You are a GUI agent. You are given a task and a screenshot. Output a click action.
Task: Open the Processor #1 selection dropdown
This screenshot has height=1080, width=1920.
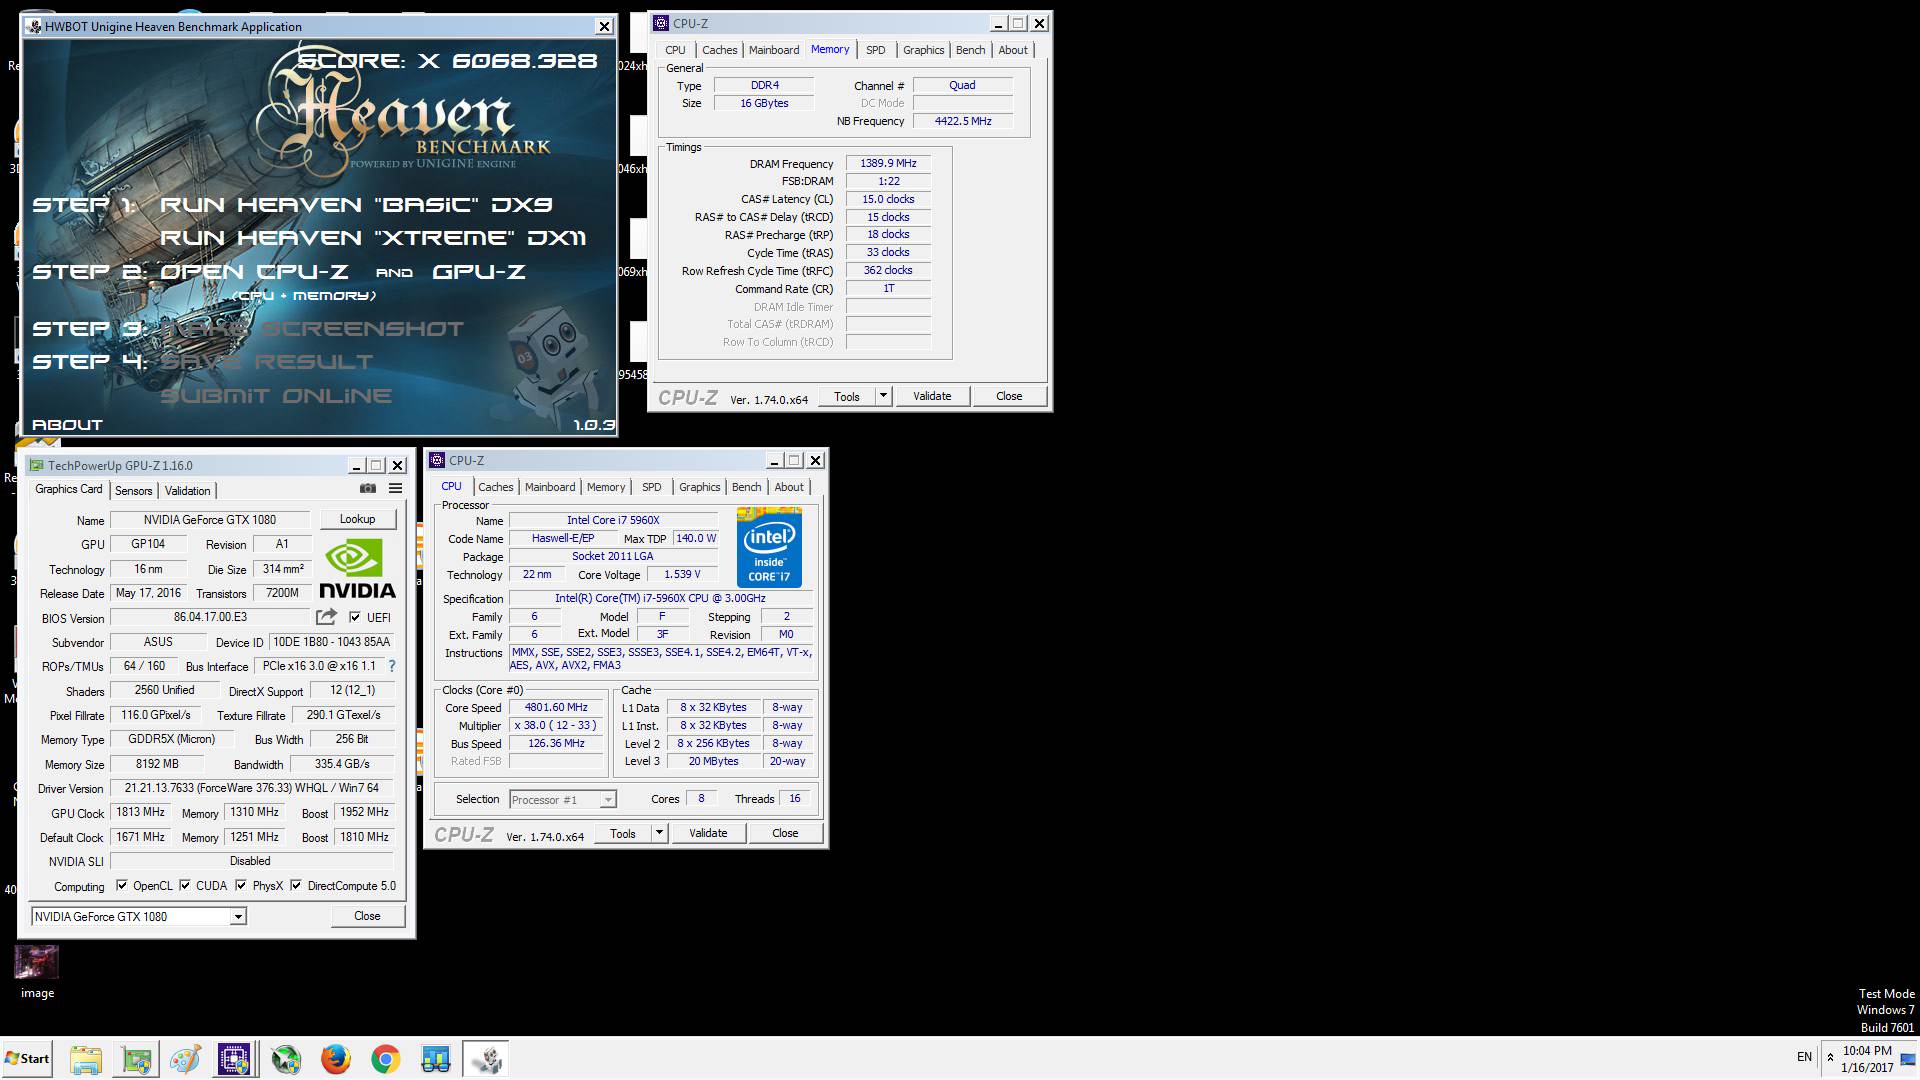pos(563,799)
